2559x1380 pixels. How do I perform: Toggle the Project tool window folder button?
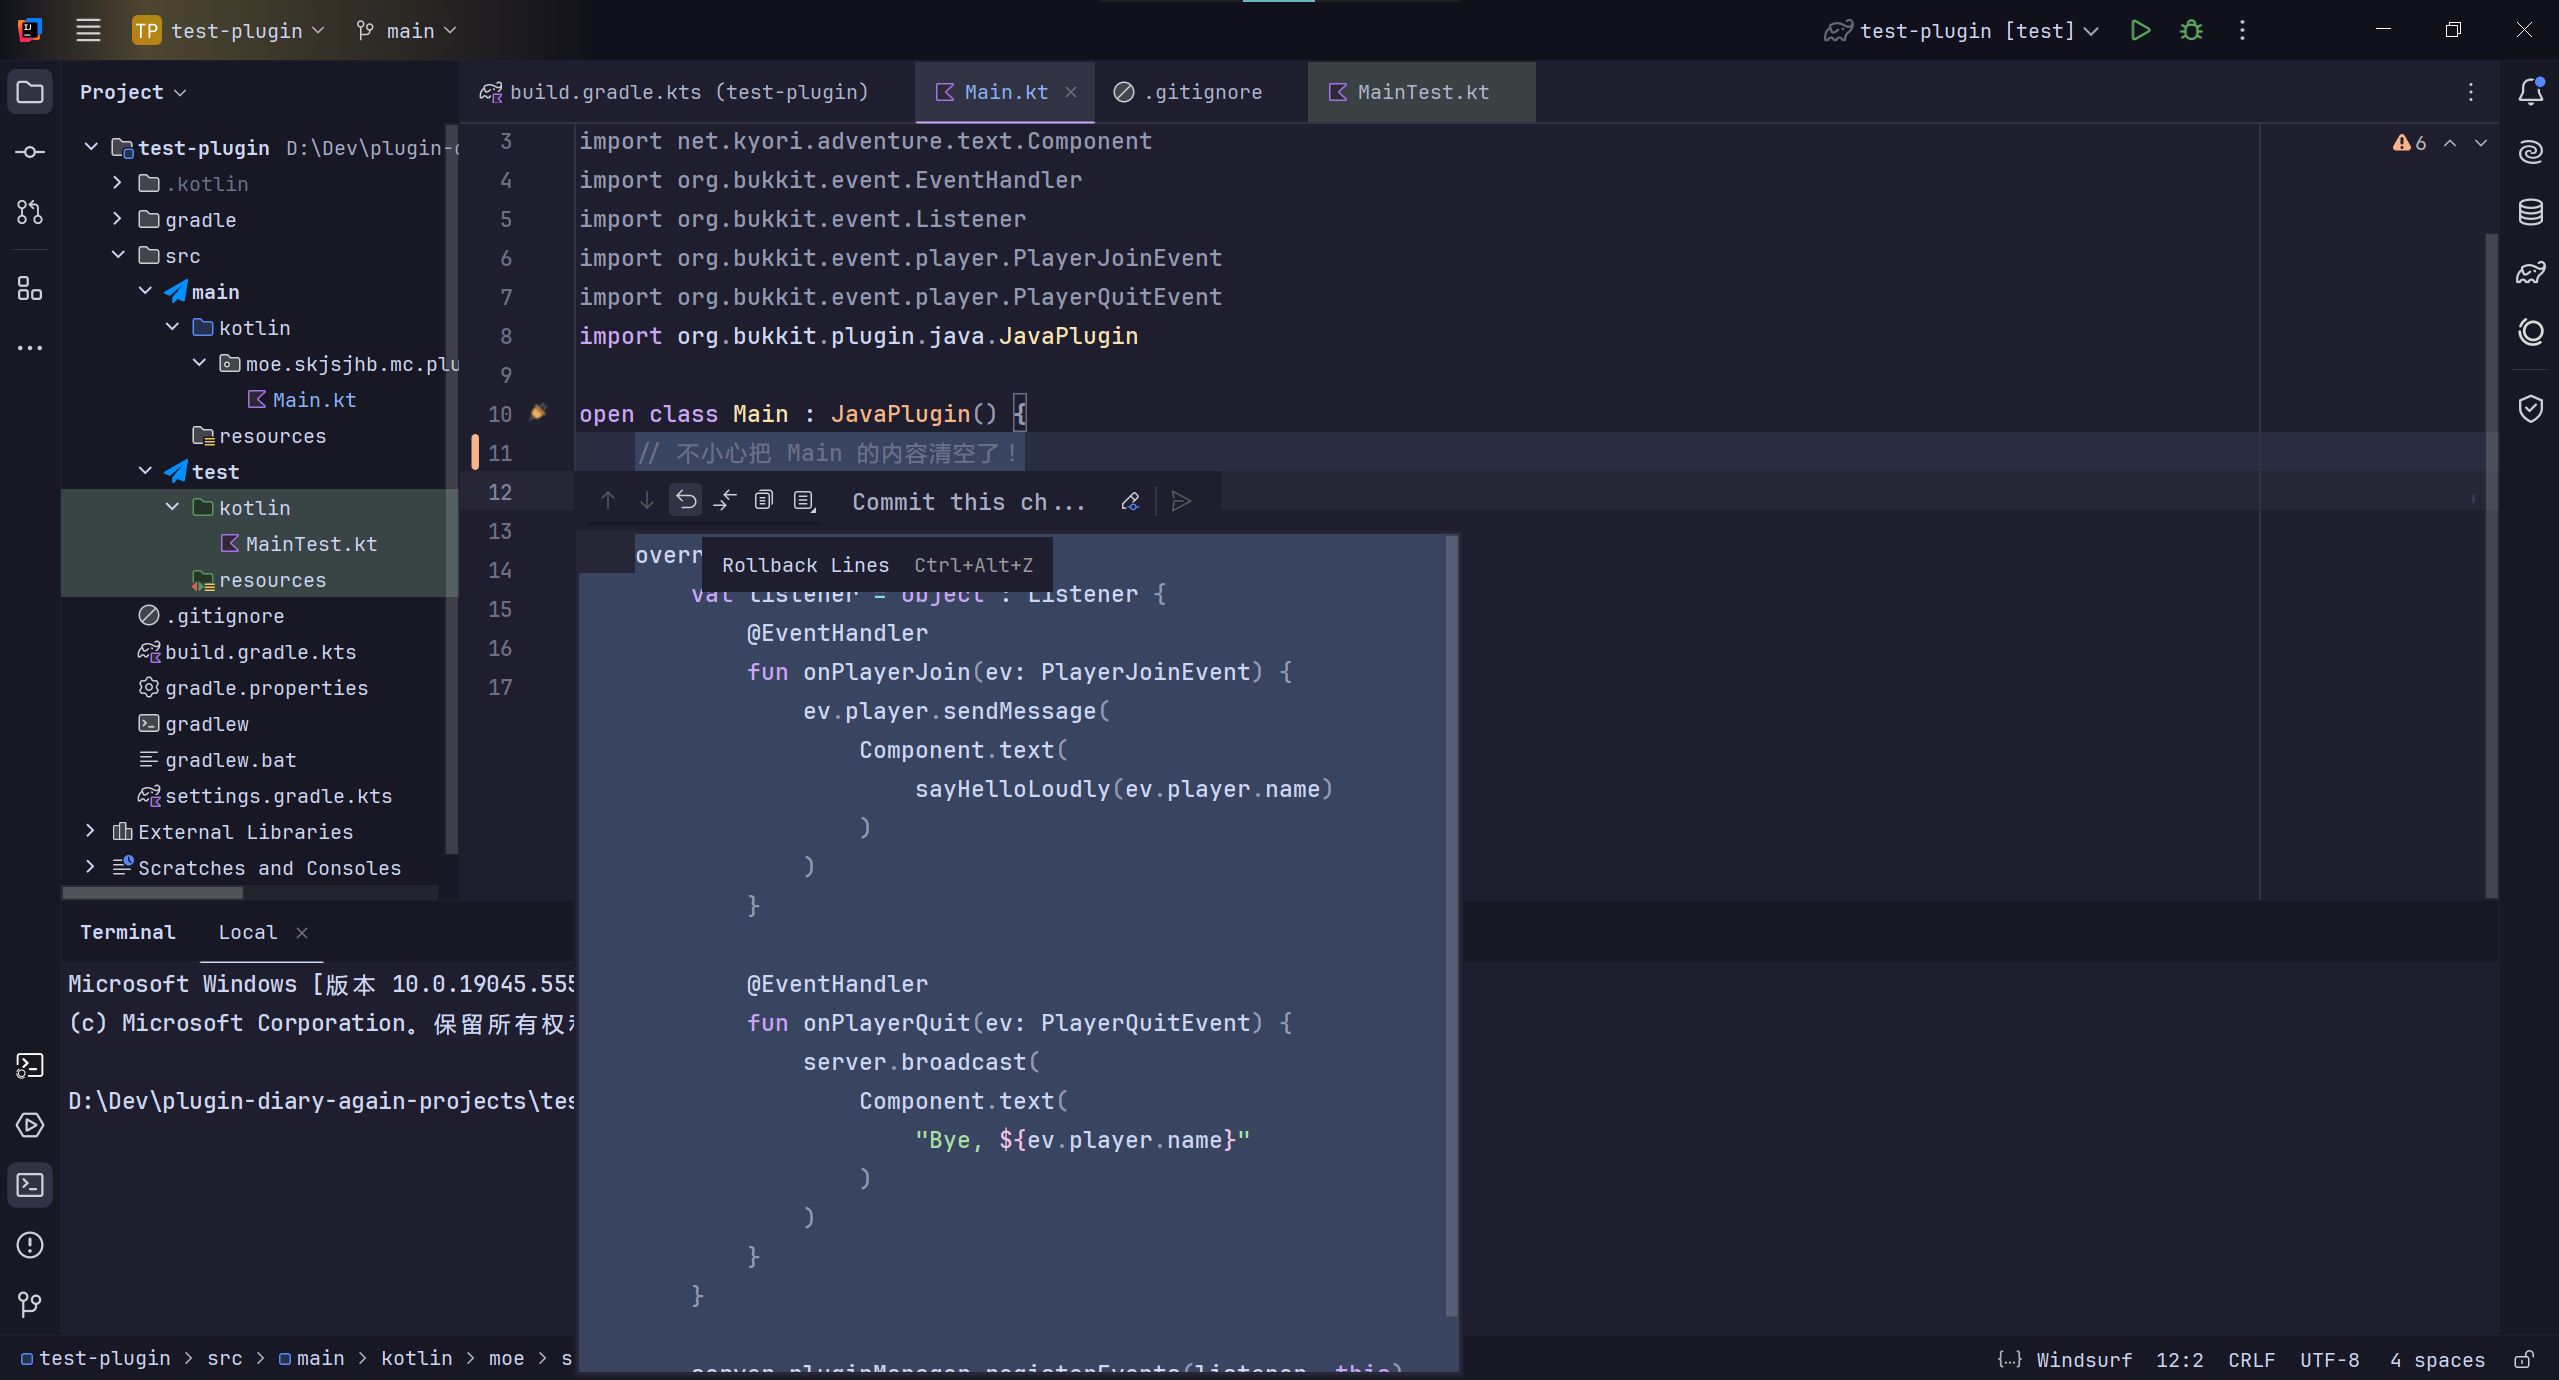[30, 92]
